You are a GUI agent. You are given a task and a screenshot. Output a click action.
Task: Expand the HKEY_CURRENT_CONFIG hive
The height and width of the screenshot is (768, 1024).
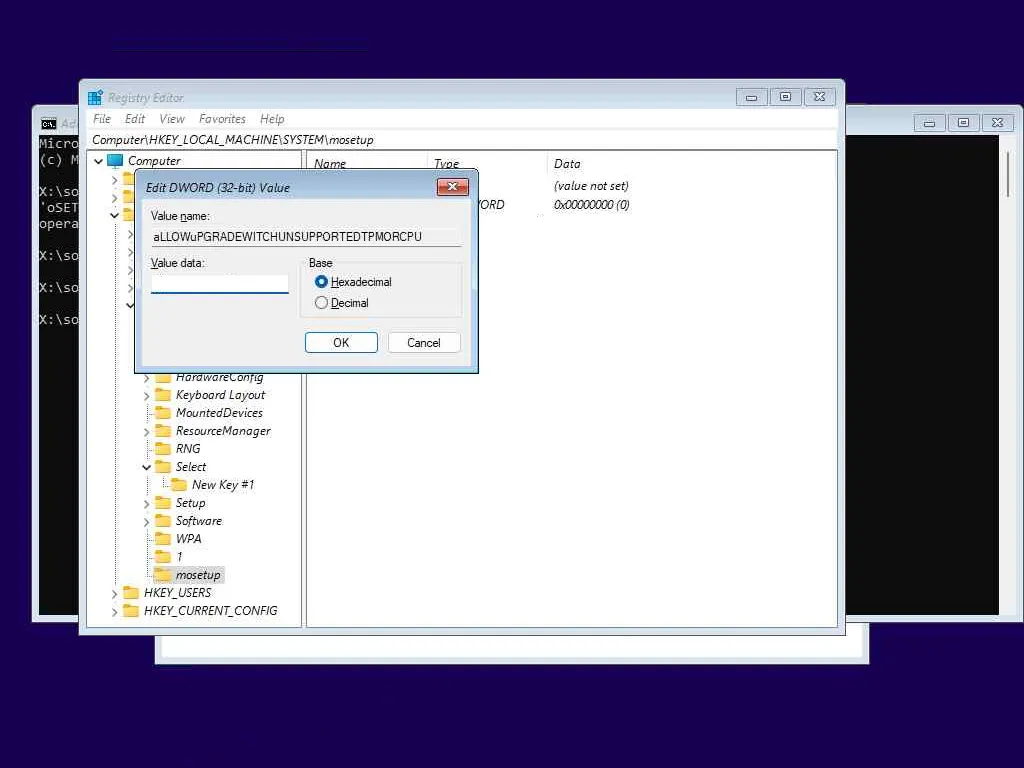(x=114, y=612)
